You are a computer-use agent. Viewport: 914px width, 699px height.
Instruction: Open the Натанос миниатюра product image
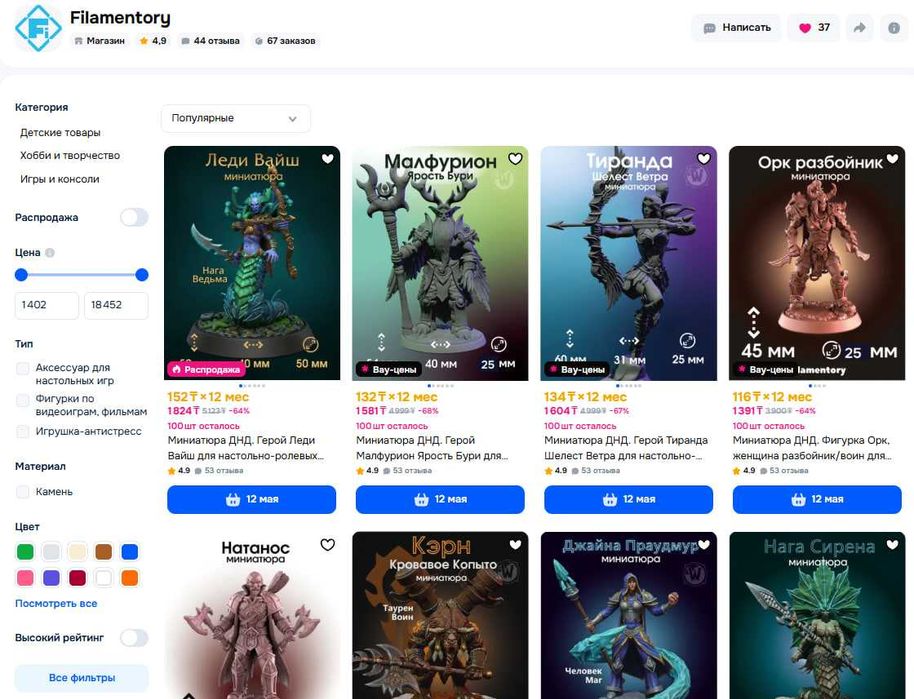coord(252,615)
